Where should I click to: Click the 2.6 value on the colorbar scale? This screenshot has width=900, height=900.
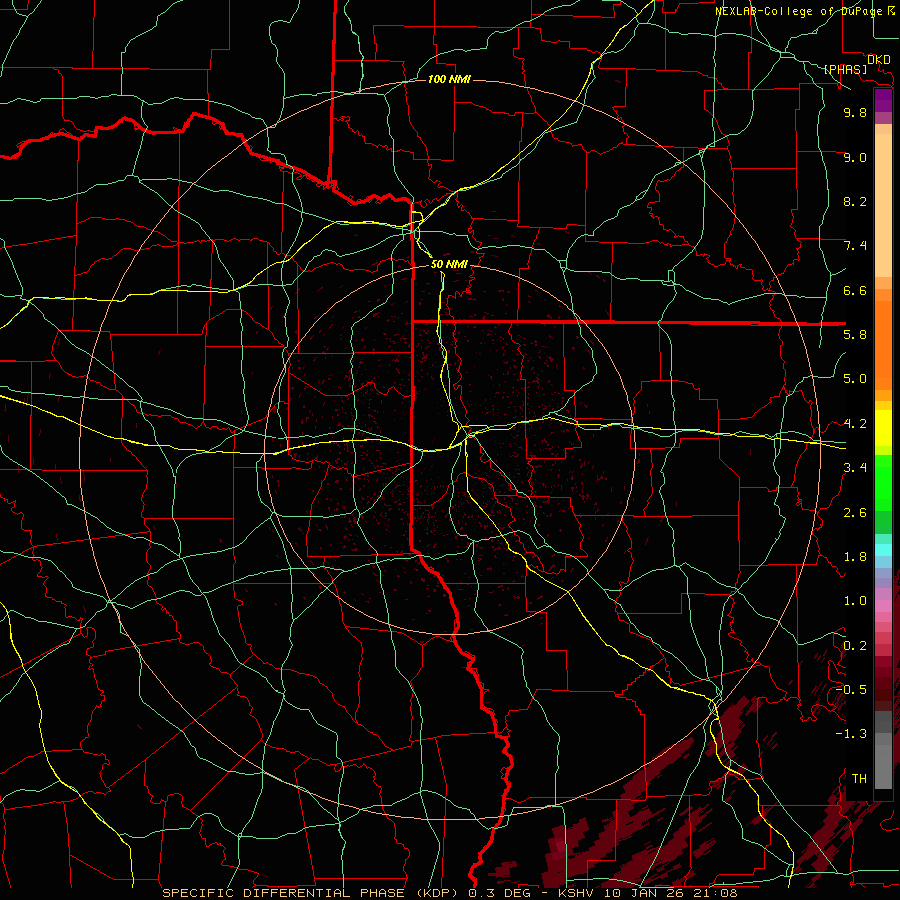tap(855, 512)
